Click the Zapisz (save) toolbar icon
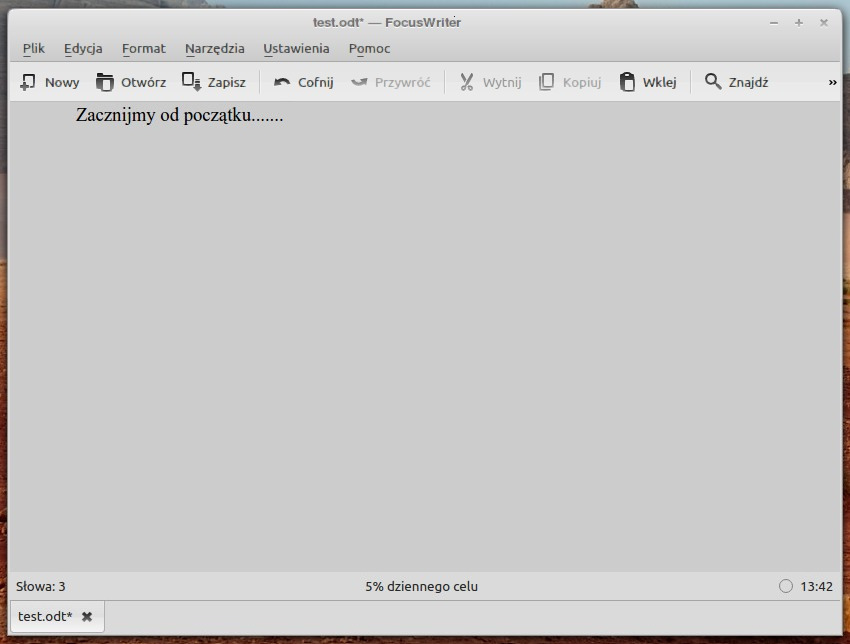This screenshot has width=850, height=644. click(x=191, y=82)
